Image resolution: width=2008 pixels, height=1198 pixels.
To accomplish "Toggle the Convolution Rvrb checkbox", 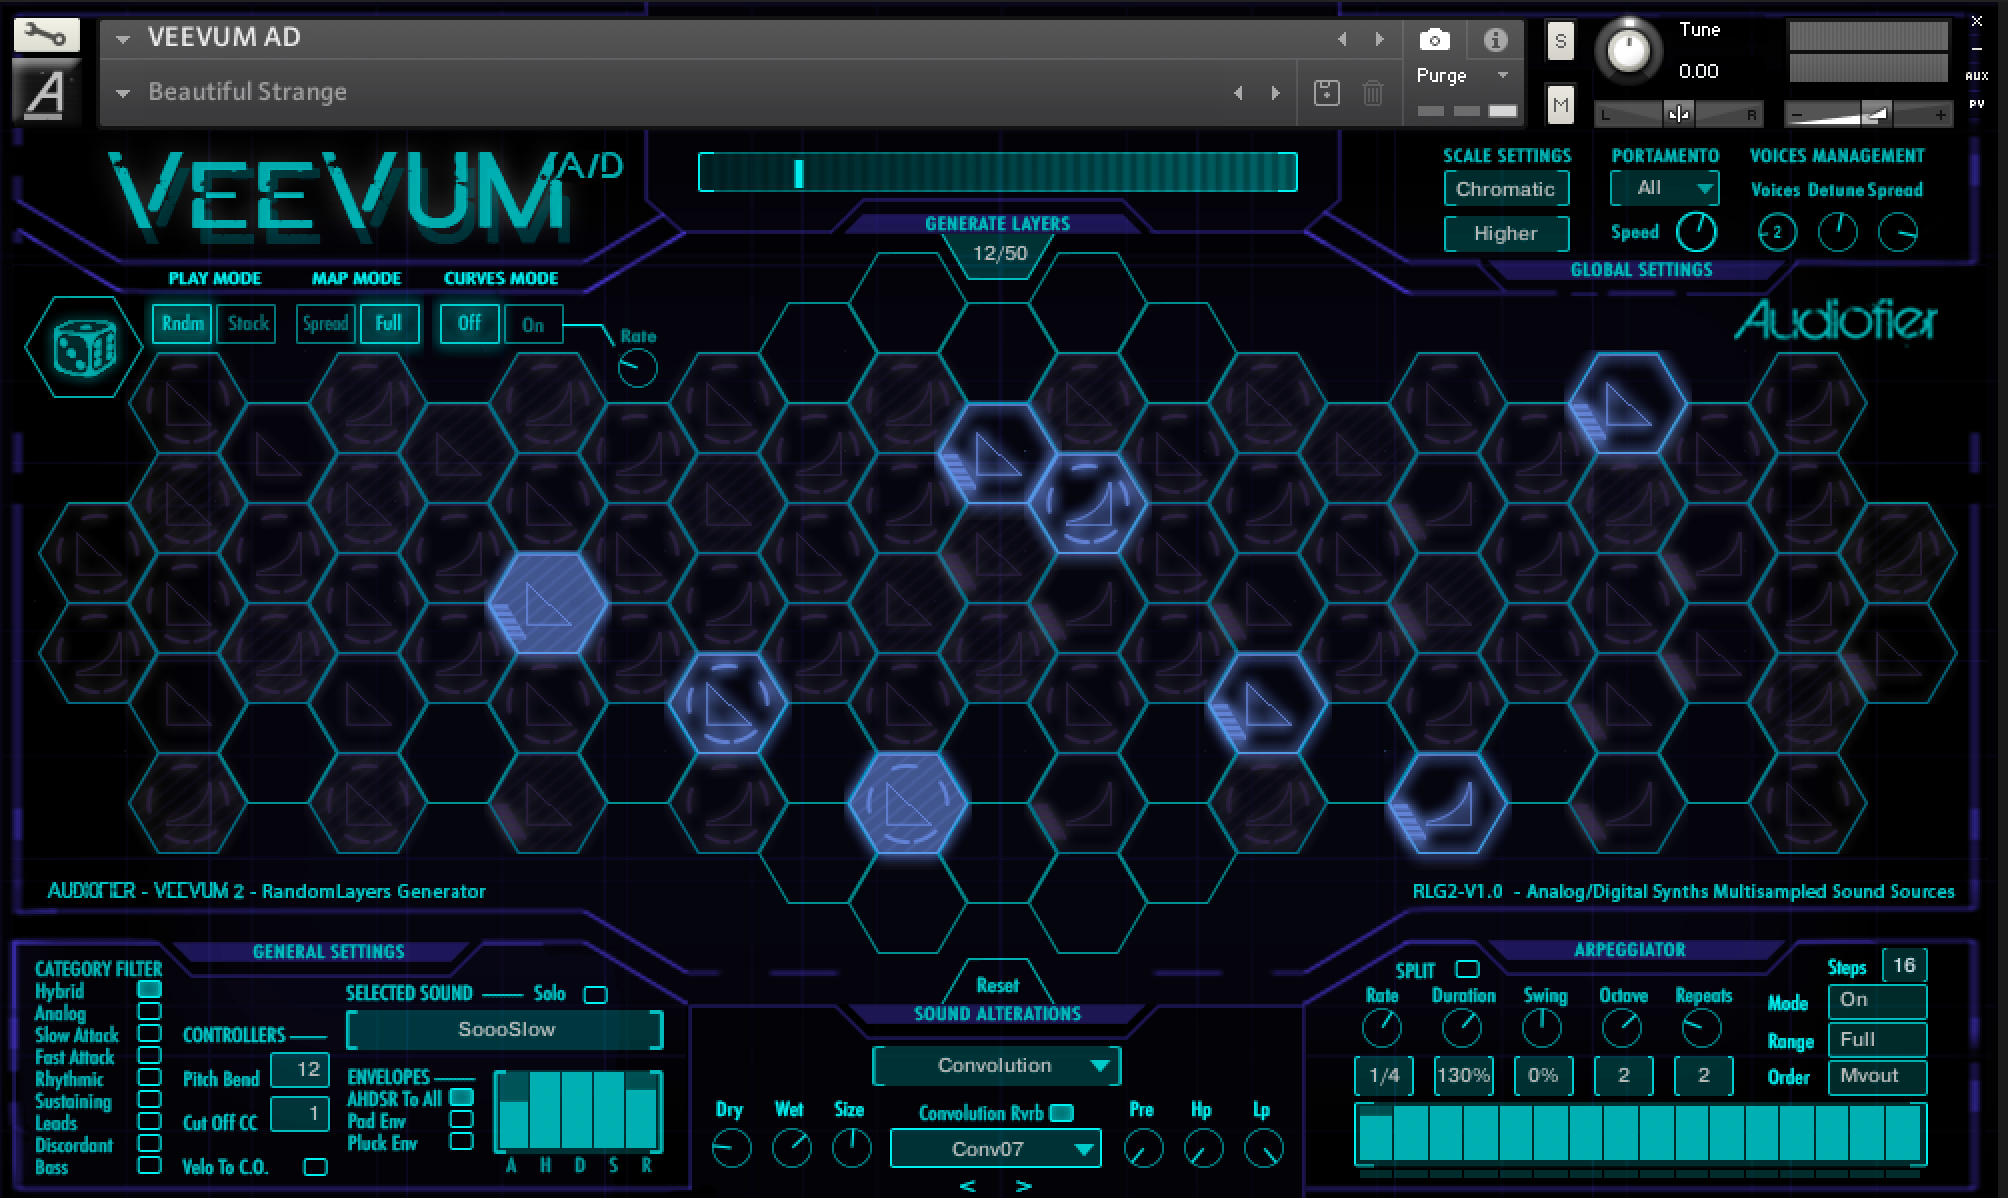I will (x=1061, y=1112).
